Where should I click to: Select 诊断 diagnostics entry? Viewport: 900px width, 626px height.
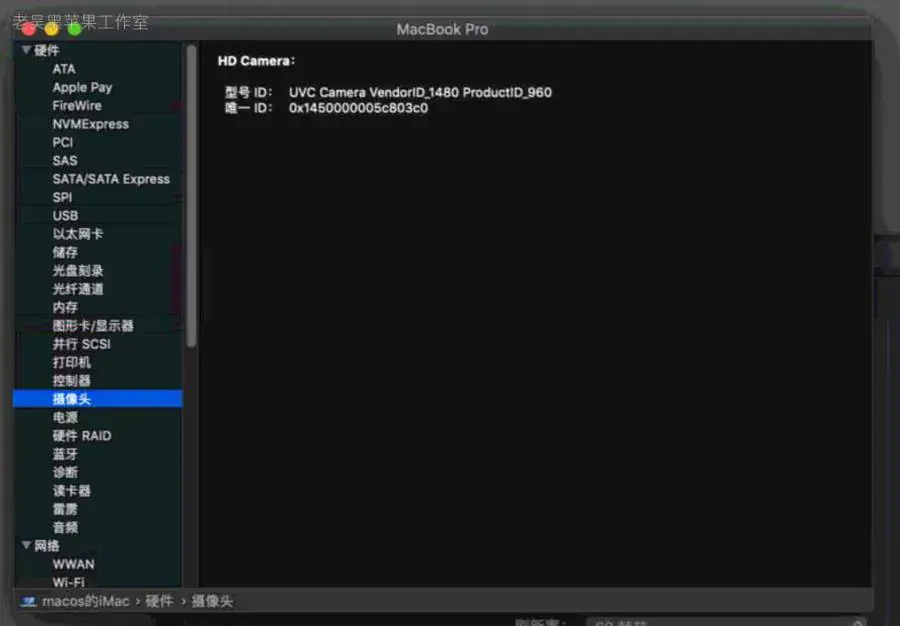click(65, 472)
